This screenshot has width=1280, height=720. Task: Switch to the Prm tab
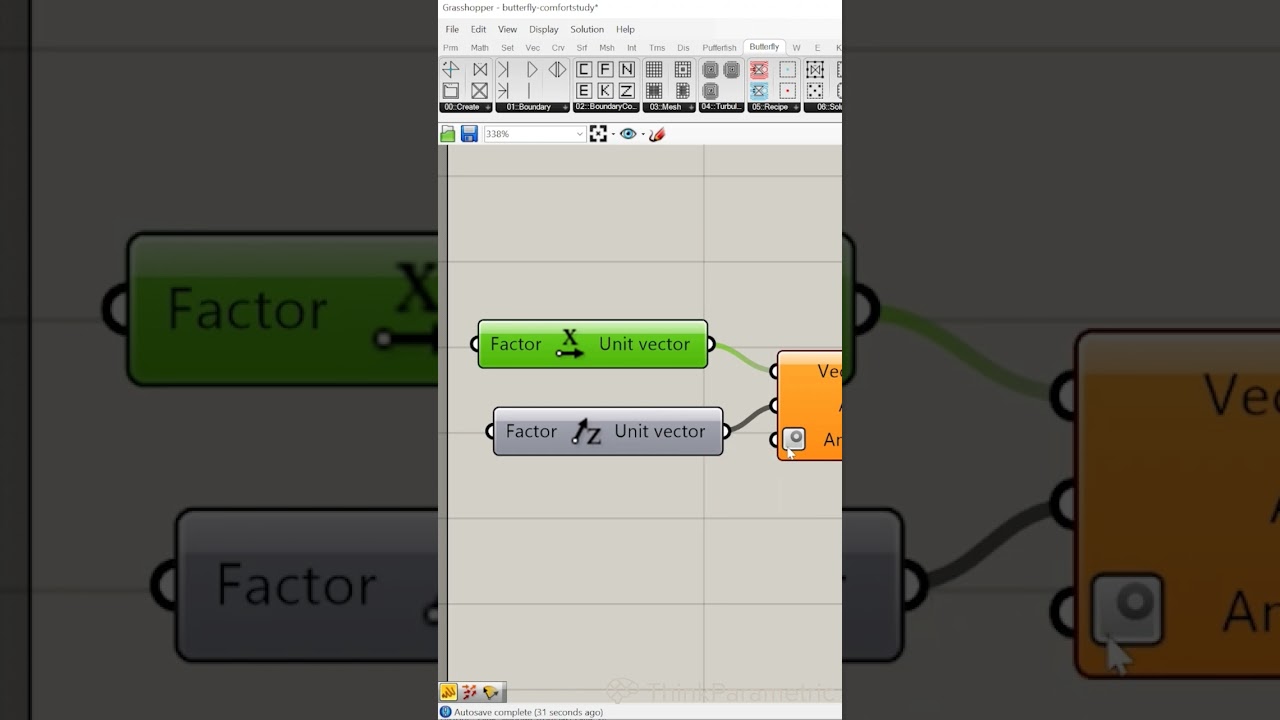coord(451,48)
